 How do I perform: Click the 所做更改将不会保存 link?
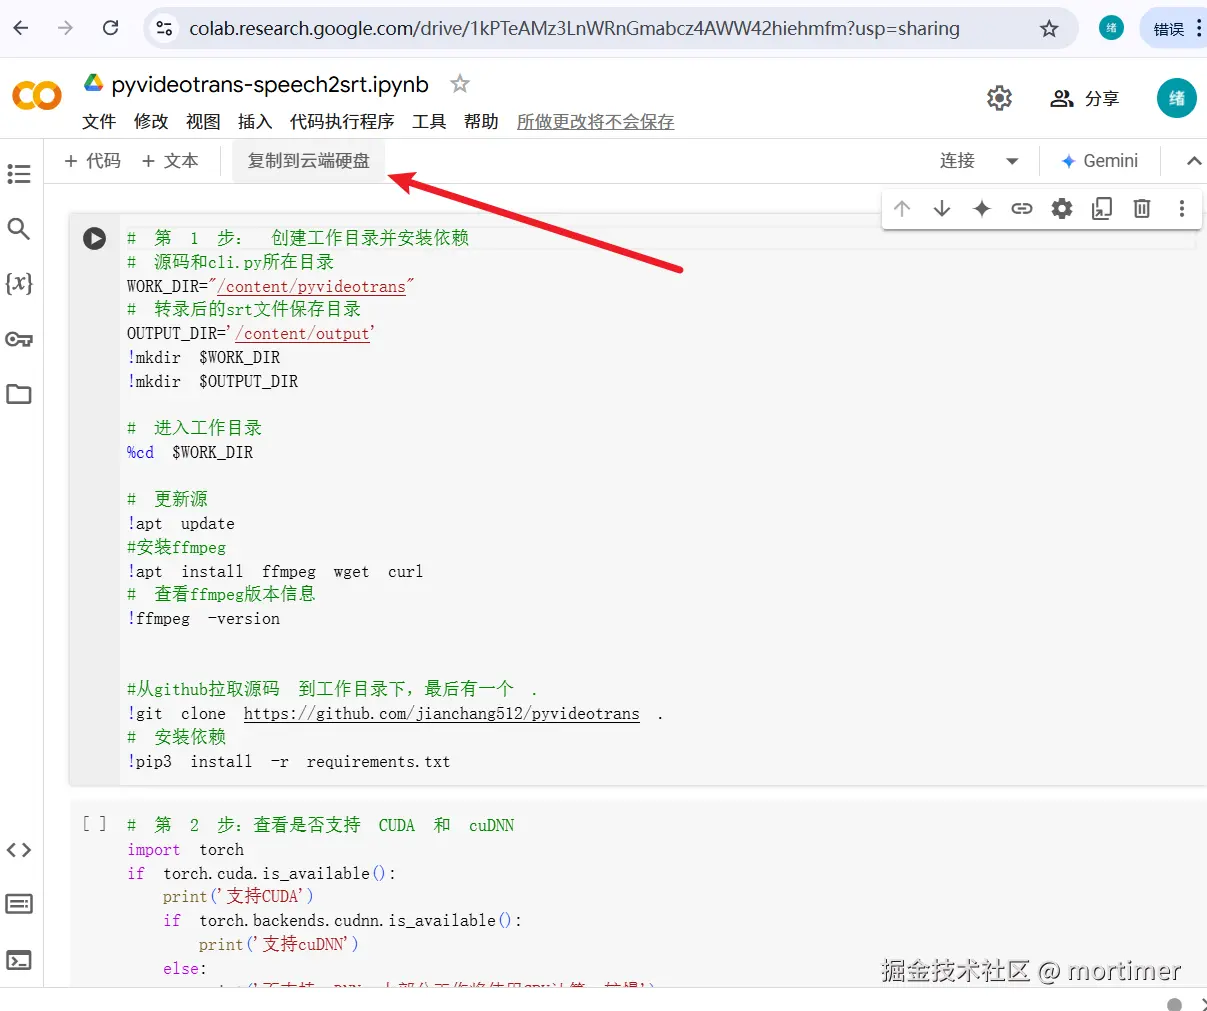coord(595,122)
